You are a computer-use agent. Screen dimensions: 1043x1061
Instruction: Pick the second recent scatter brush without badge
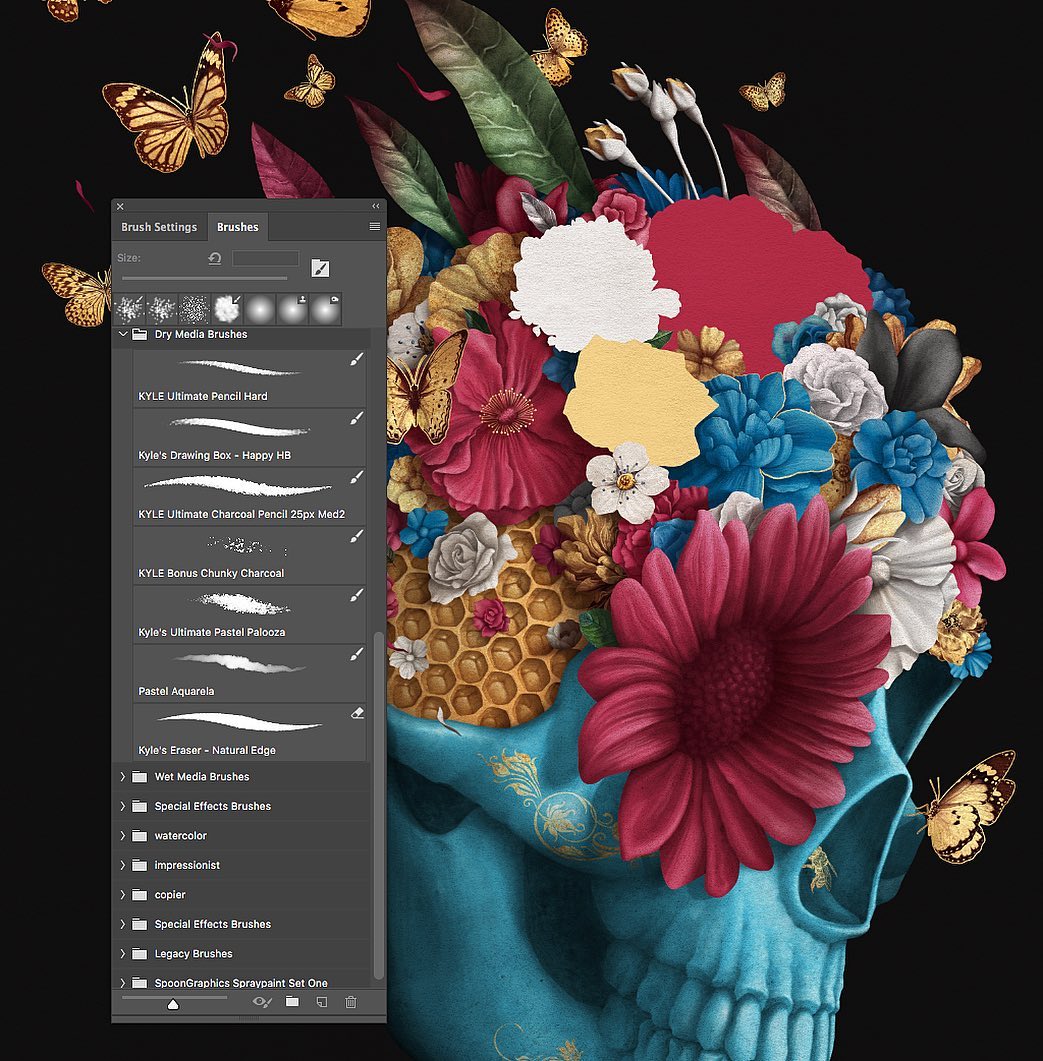coord(162,309)
